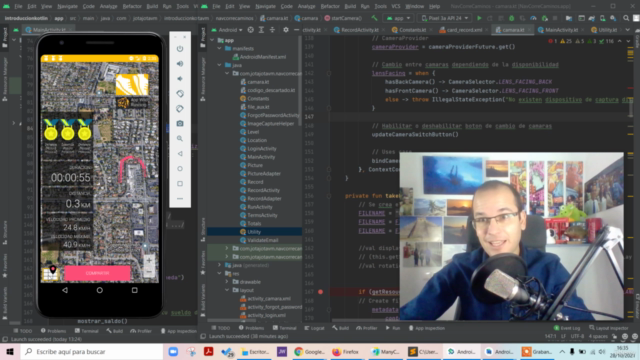Open the VCS menu
This screenshot has height=360, width=640.
(x=396, y=7)
